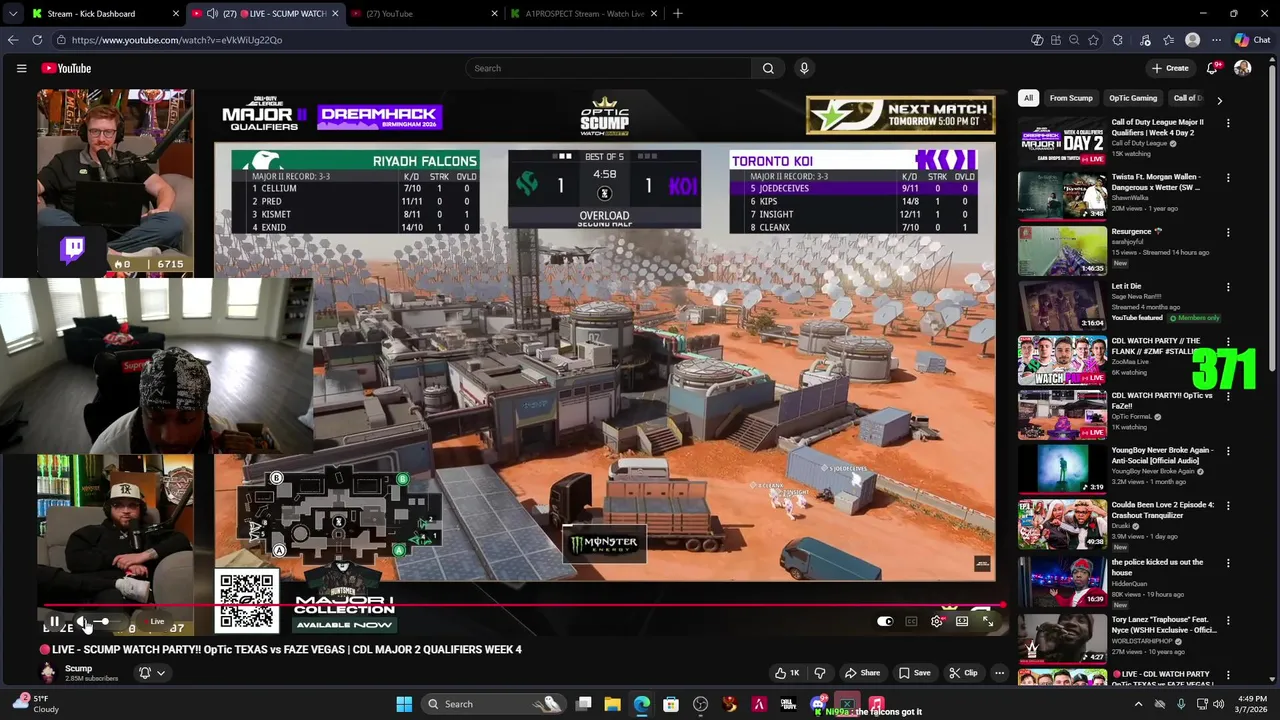Open Scump channel notification preferences dropdown
This screenshot has width=1280, height=720.
(x=151, y=673)
